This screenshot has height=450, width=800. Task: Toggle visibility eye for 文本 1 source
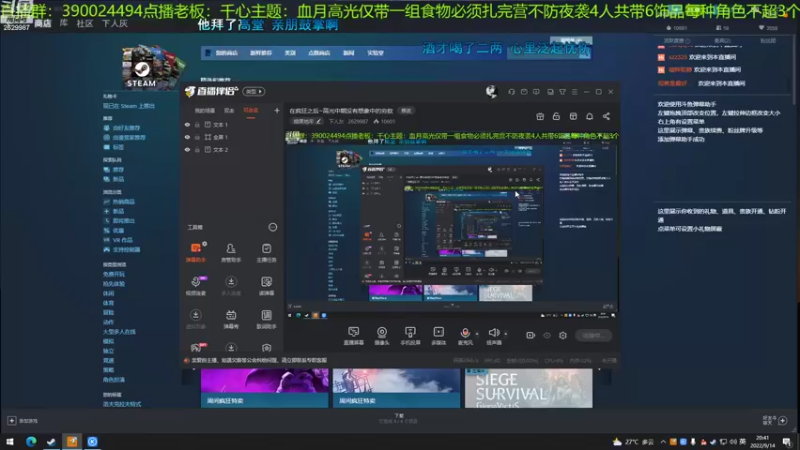[x=187, y=124]
